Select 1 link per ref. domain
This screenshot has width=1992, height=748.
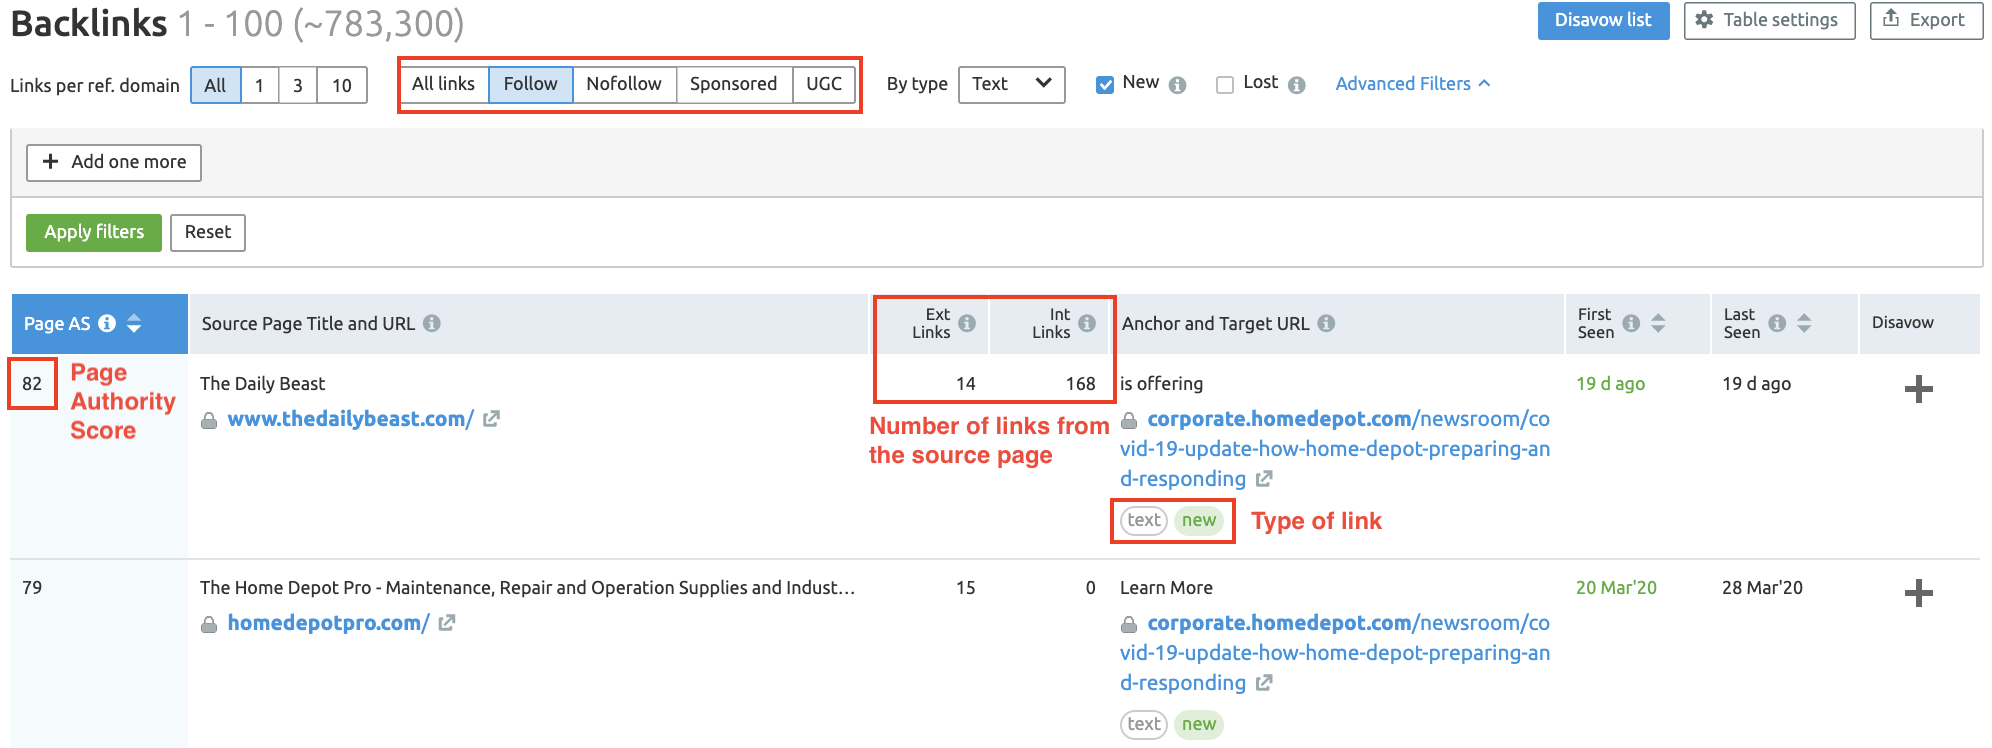(x=259, y=85)
